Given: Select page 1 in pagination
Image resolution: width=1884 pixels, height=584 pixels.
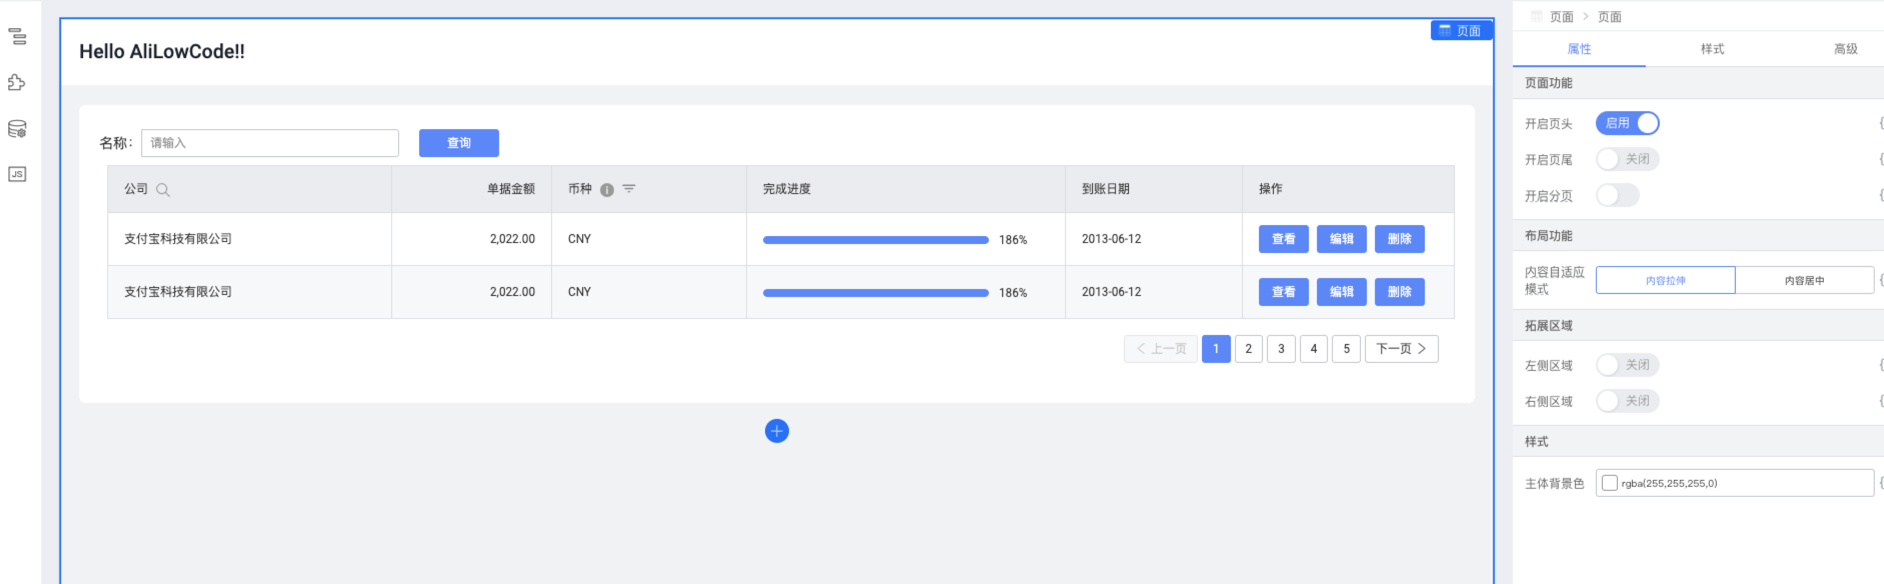Looking at the screenshot, I should (1216, 349).
